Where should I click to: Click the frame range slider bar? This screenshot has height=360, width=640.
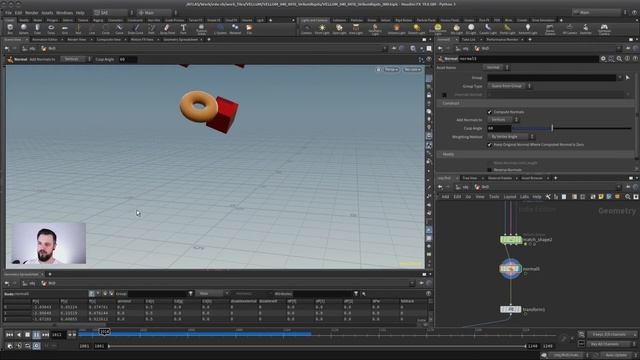point(317,346)
